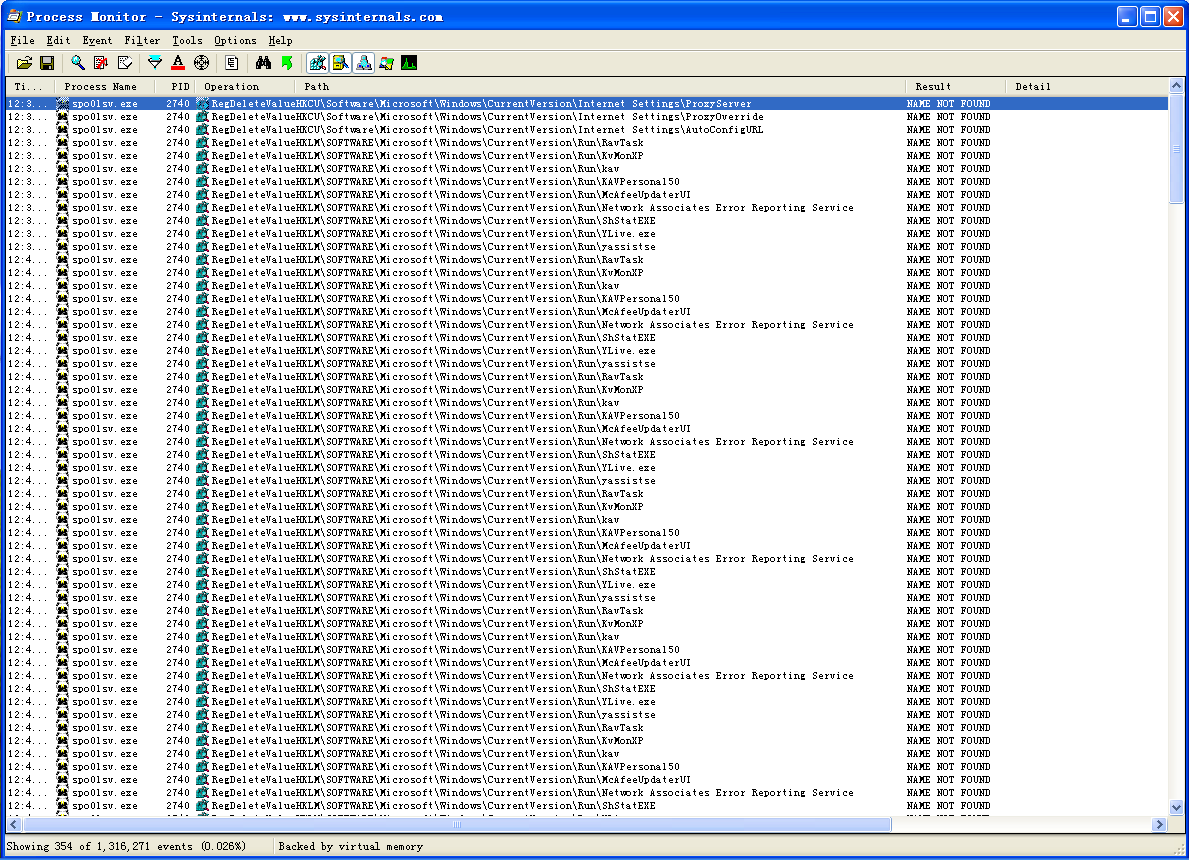The width and height of the screenshot is (1189, 860).
Task: Open the Filter dialog funnel icon
Action: coord(155,63)
